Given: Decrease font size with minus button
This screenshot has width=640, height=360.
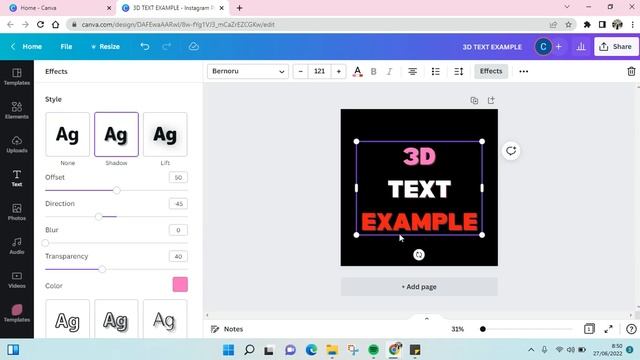Looking at the screenshot, I should click(300, 71).
